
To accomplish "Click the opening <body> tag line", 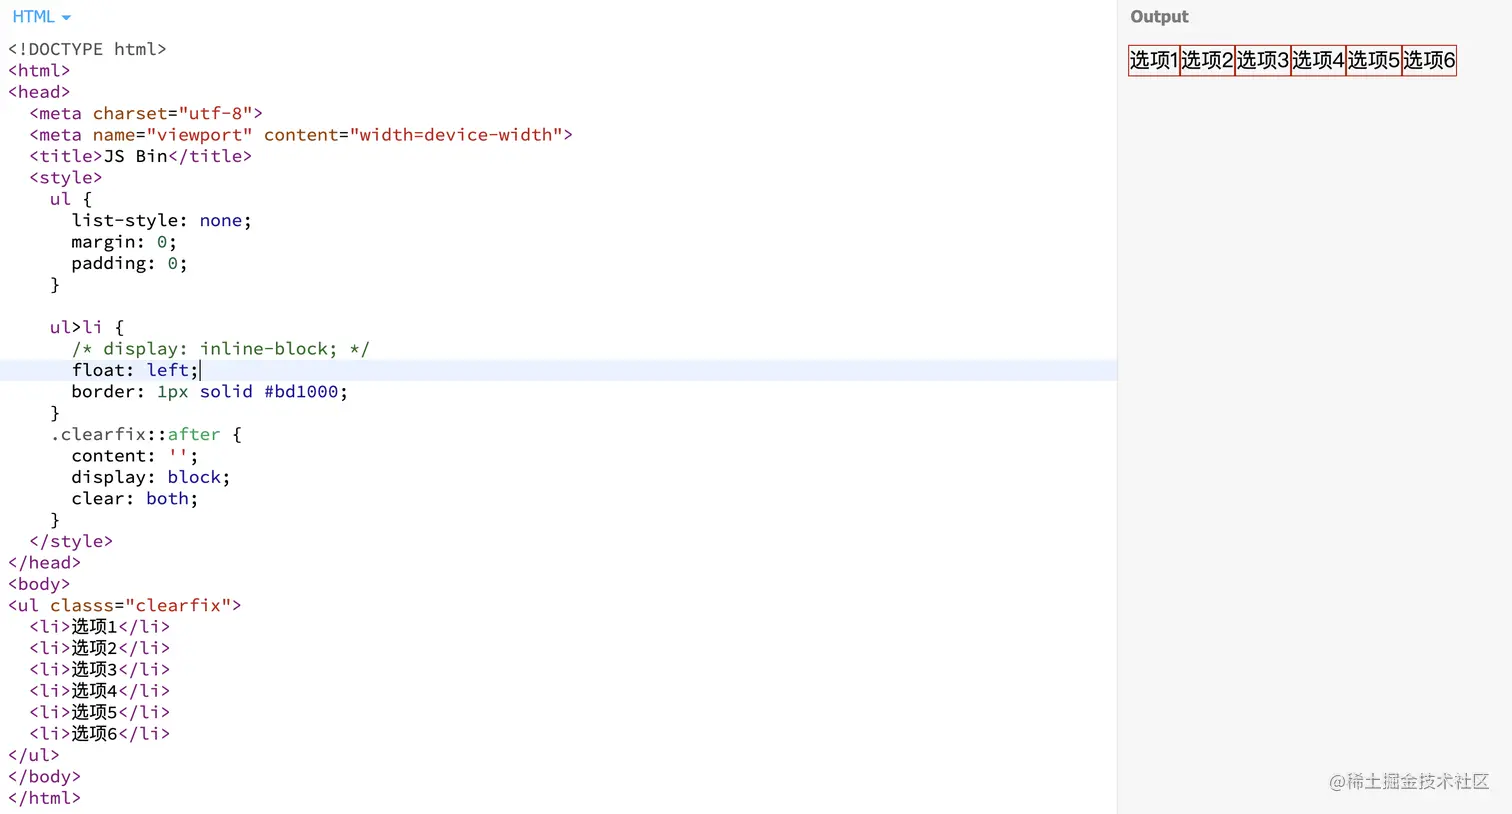I will (39, 584).
